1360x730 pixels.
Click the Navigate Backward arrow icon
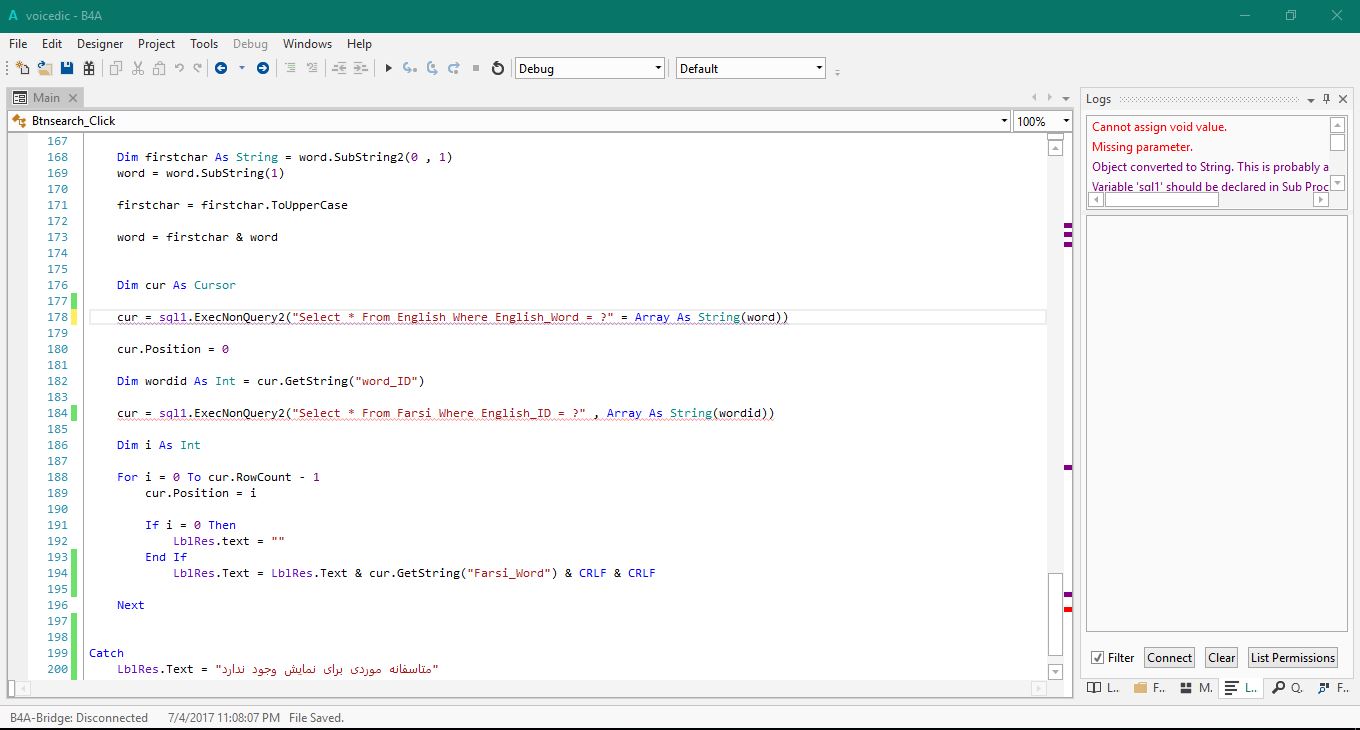(x=221, y=68)
